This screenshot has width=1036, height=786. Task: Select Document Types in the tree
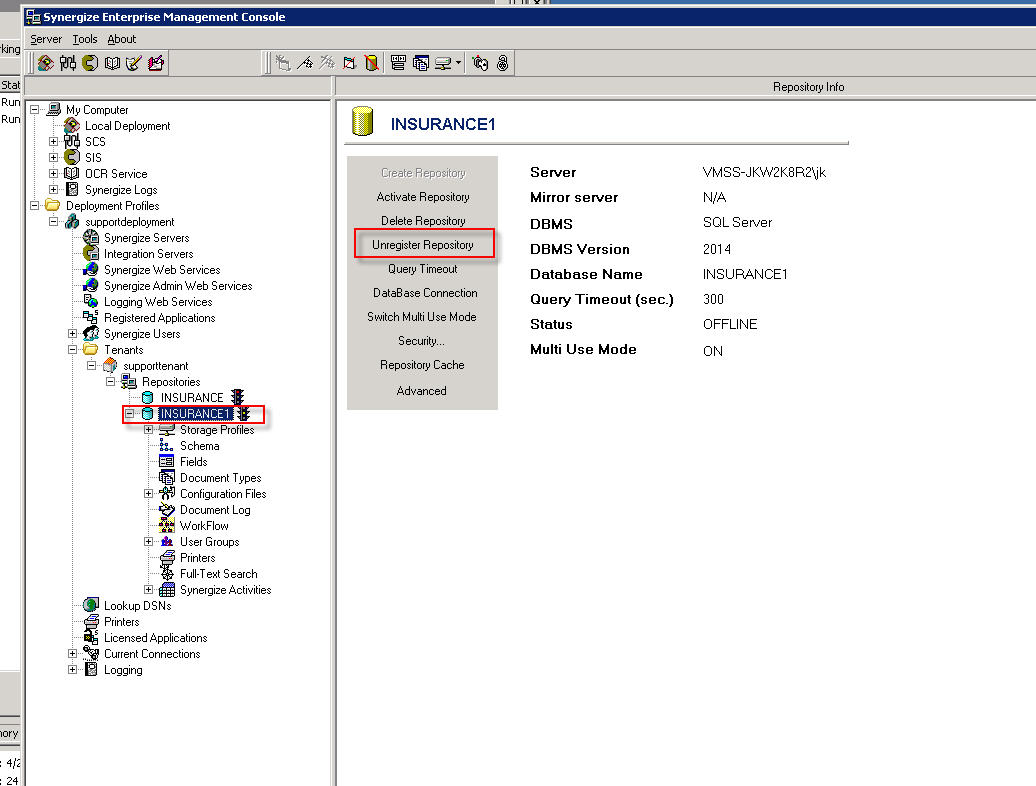click(x=221, y=478)
